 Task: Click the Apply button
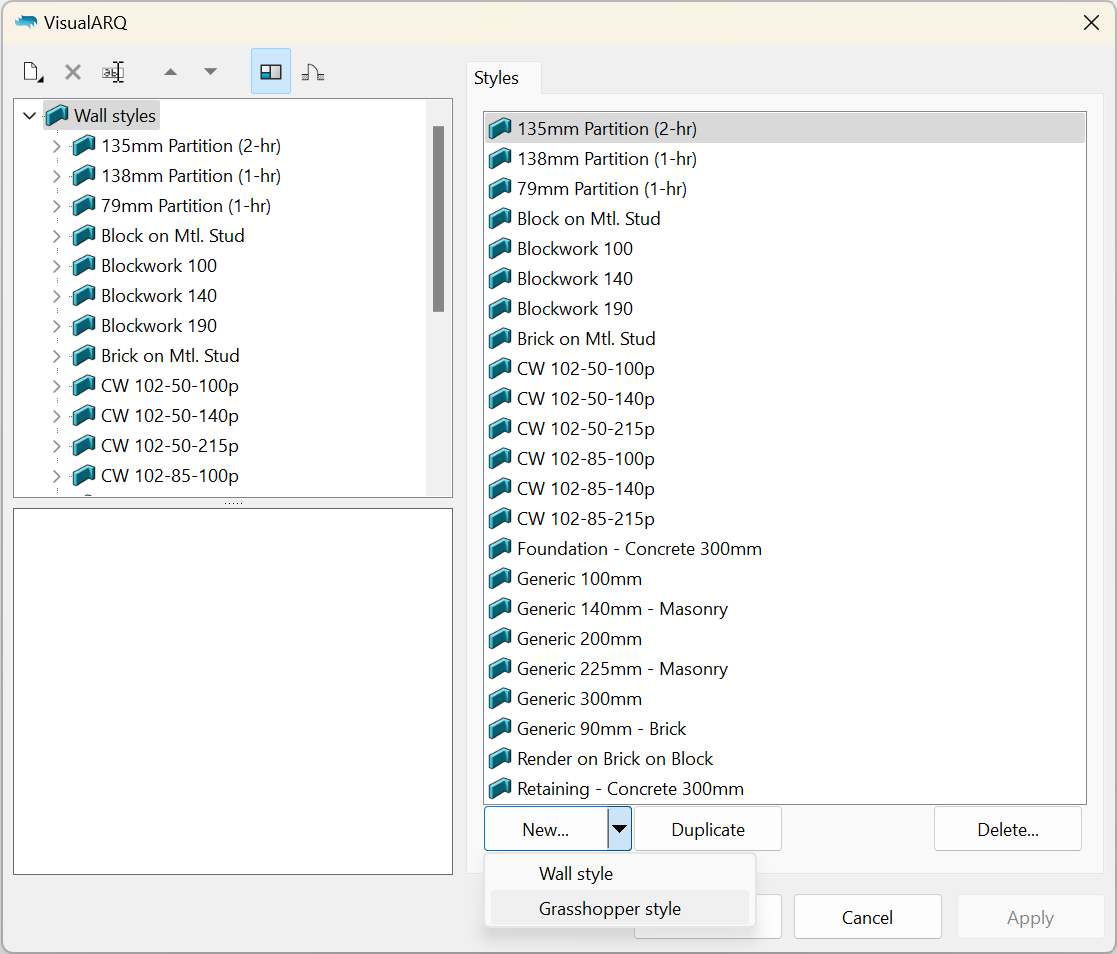click(x=1030, y=917)
